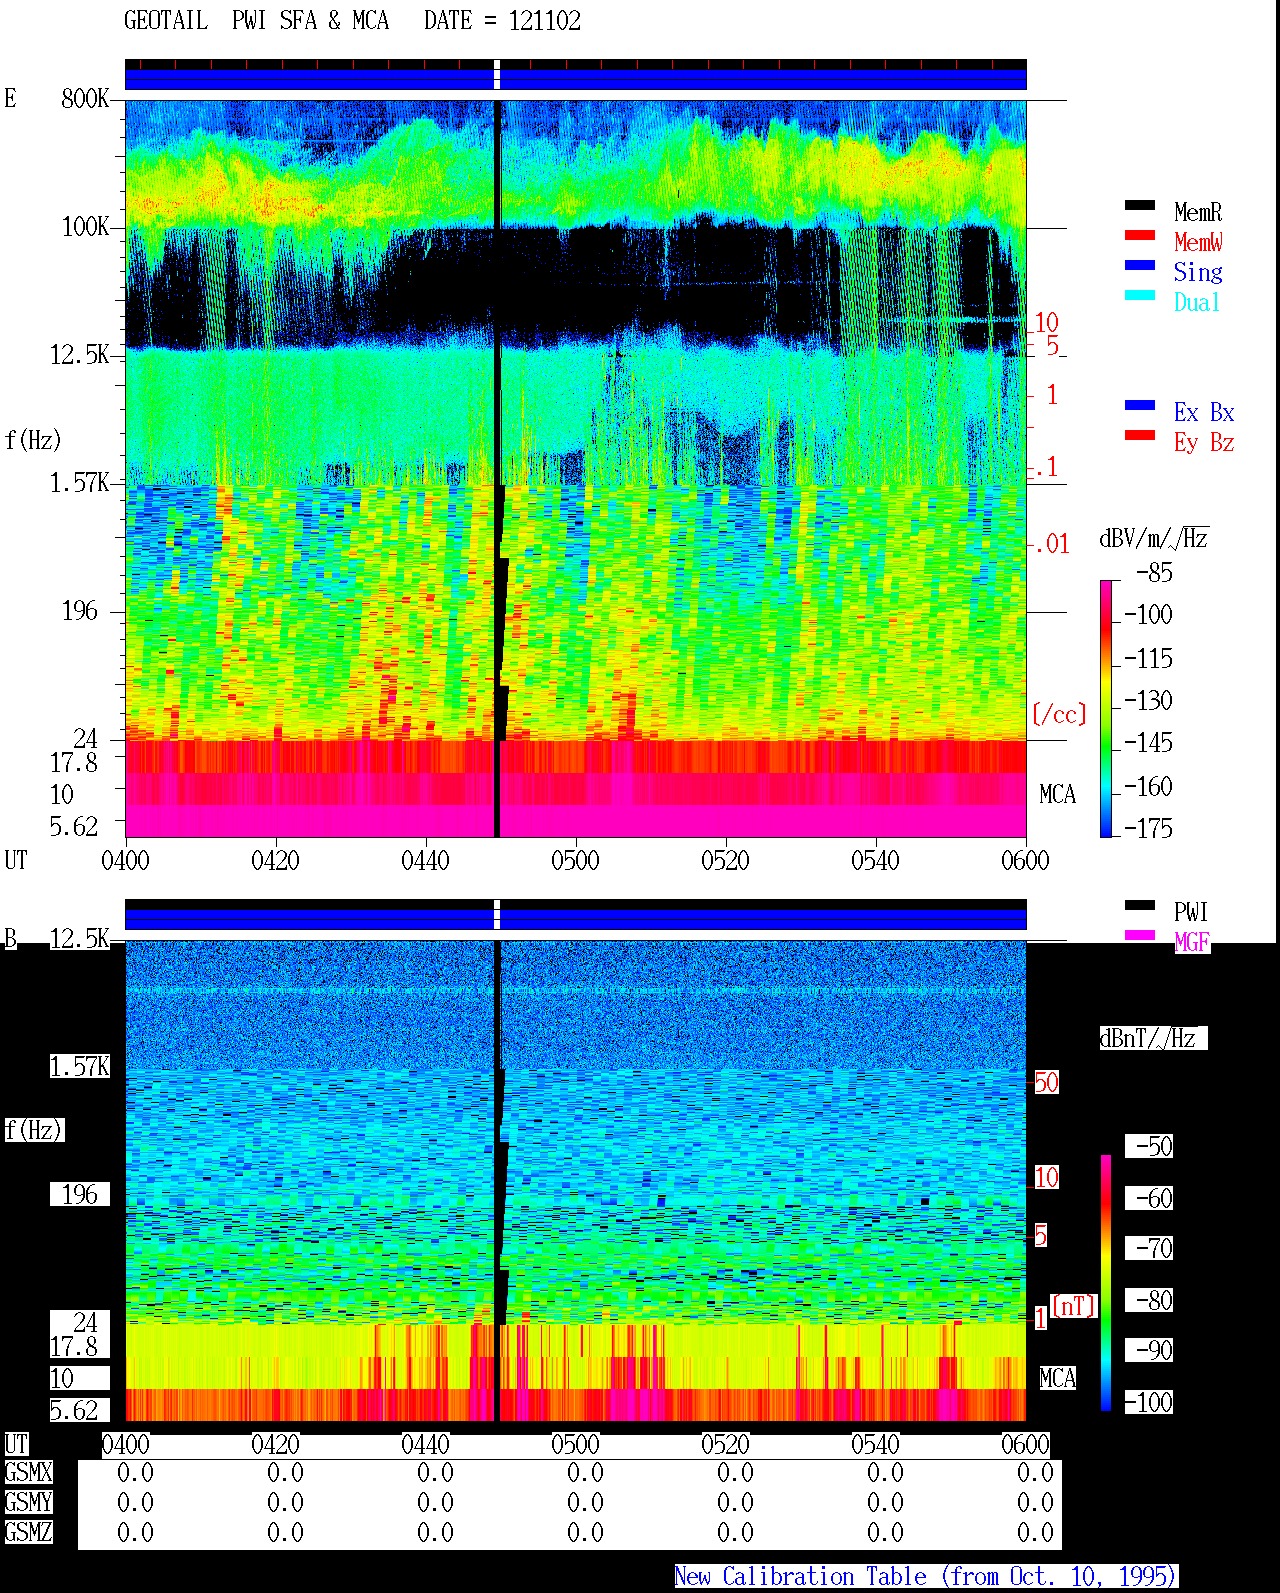Click the white gap marker above E panel
Image resolution: width=1280 pixels, height=1593 pixels.
tap(497, 75)
